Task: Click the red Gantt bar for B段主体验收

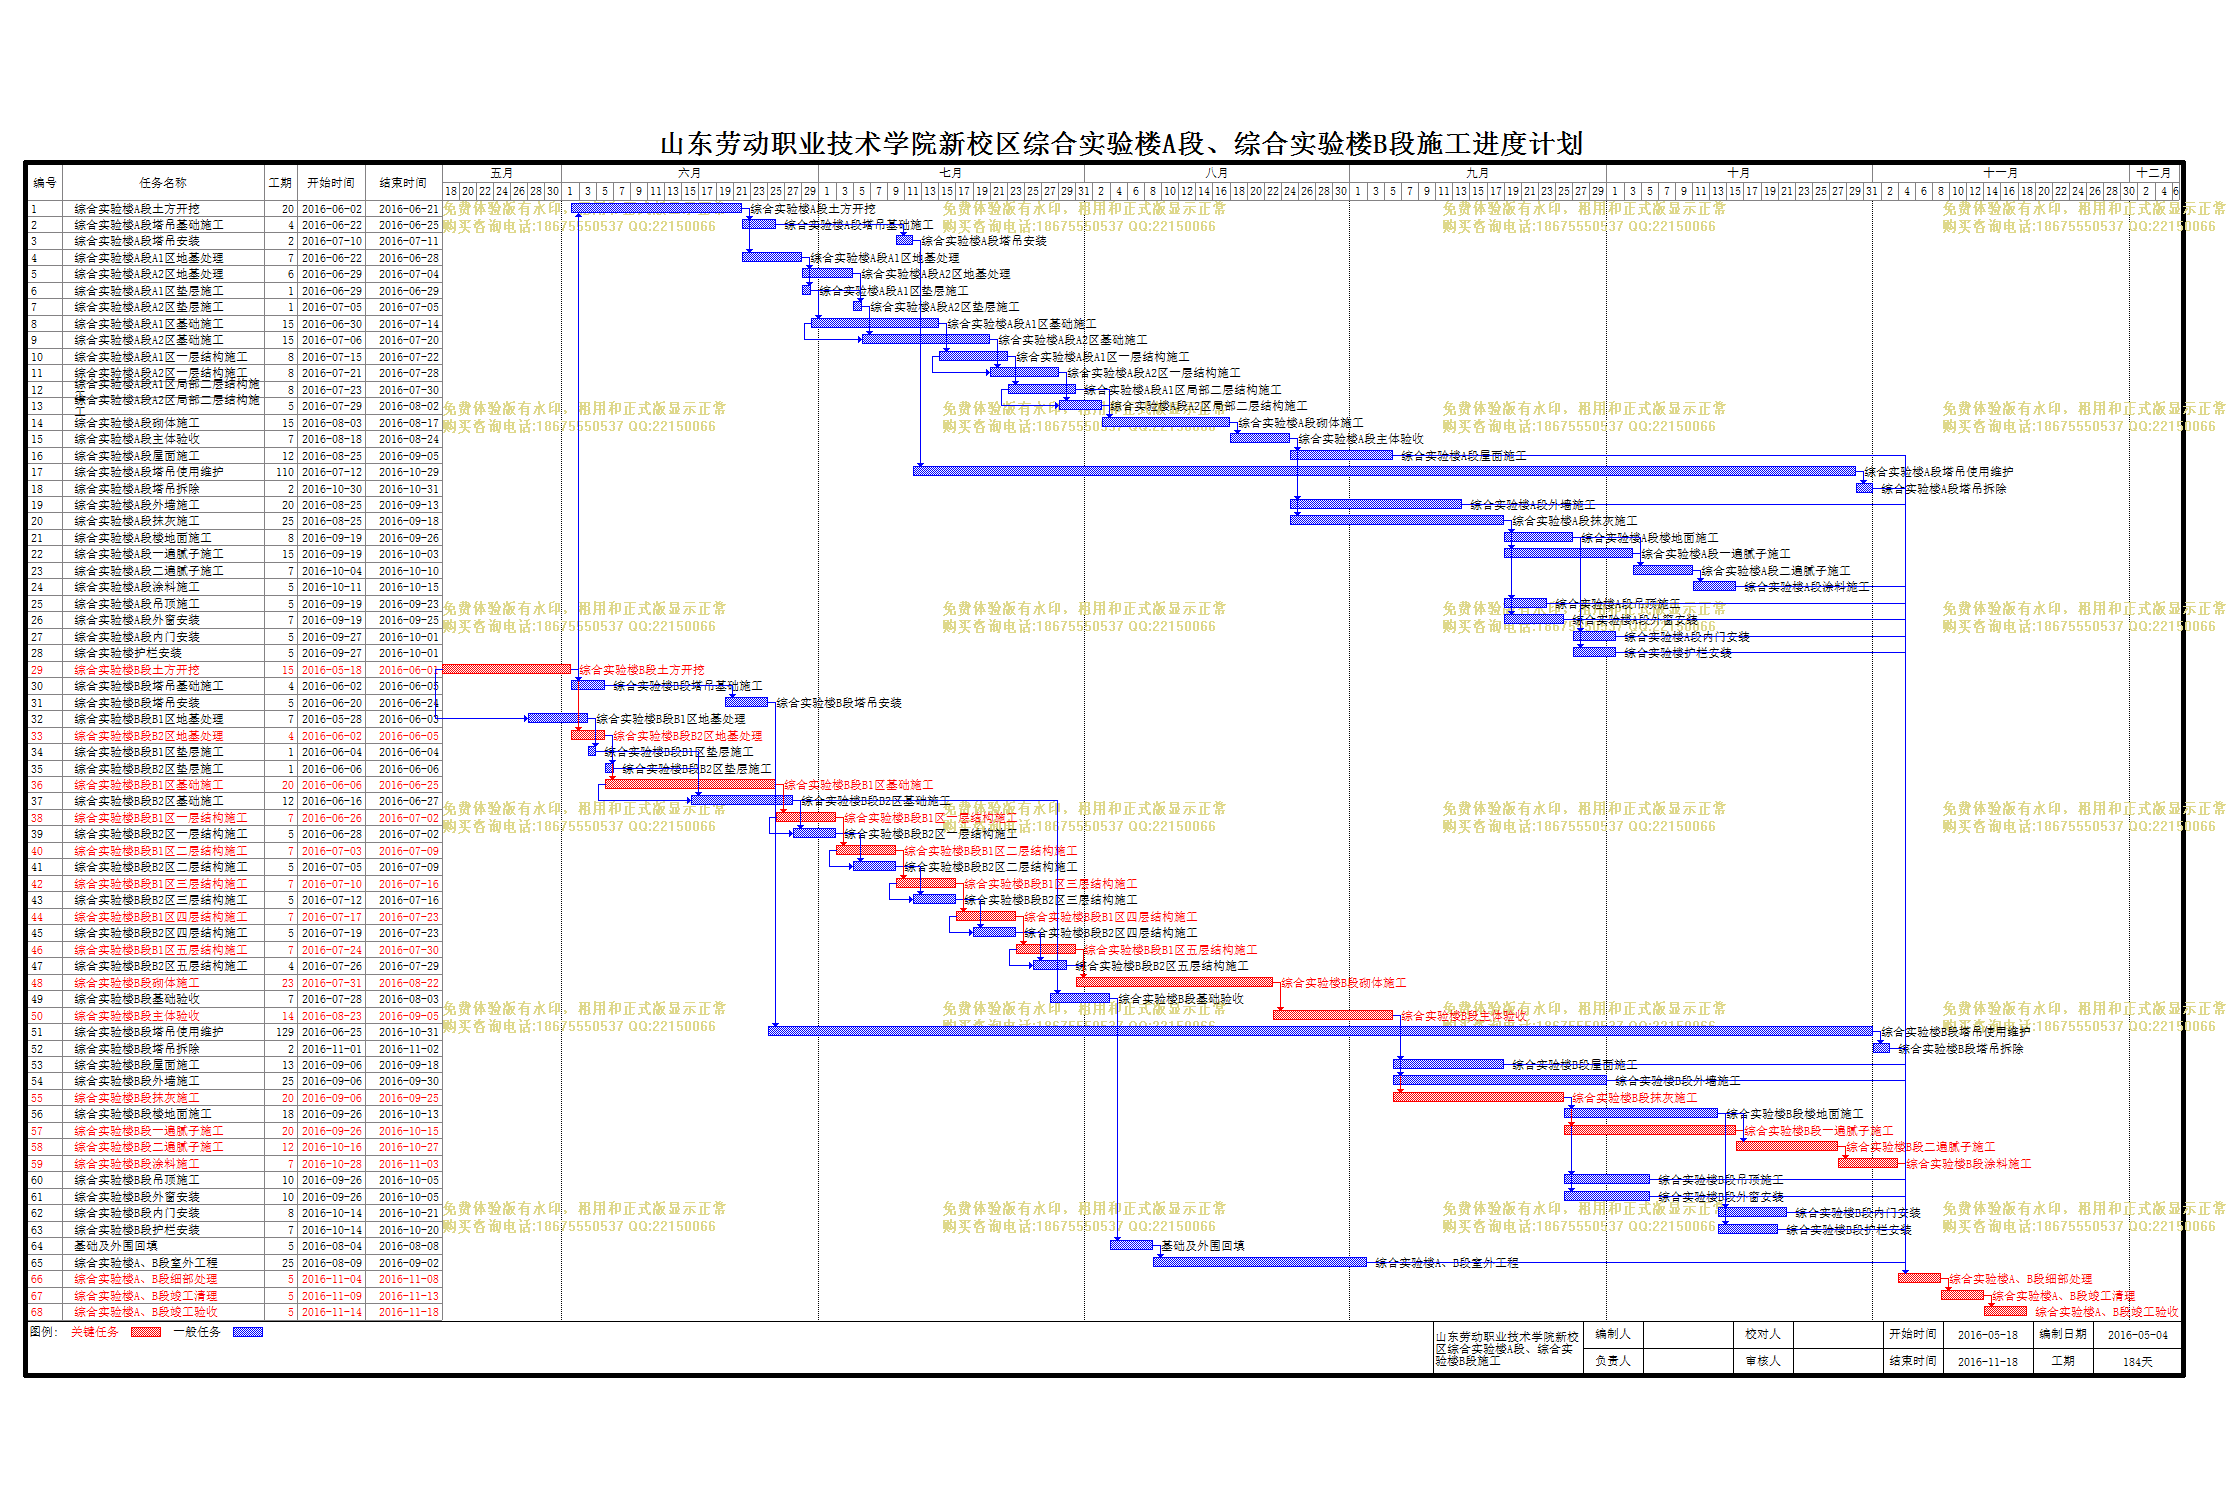Action: pyautogui.click(x=1333, y=1015)
